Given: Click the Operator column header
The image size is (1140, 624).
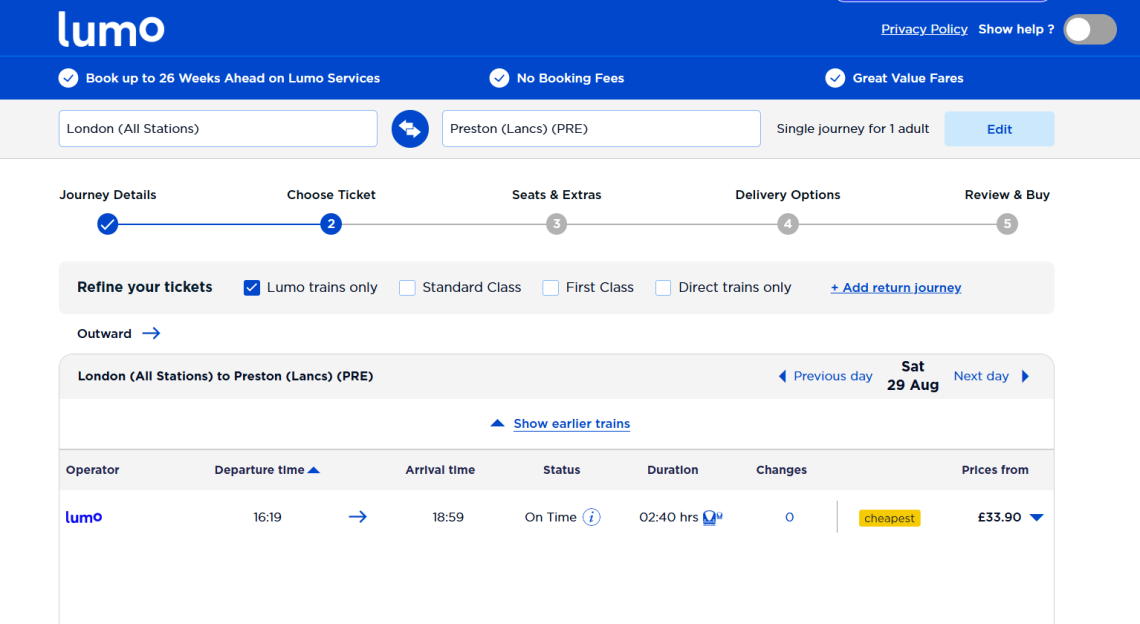Looking at the screenshot, I should [92, 470].
